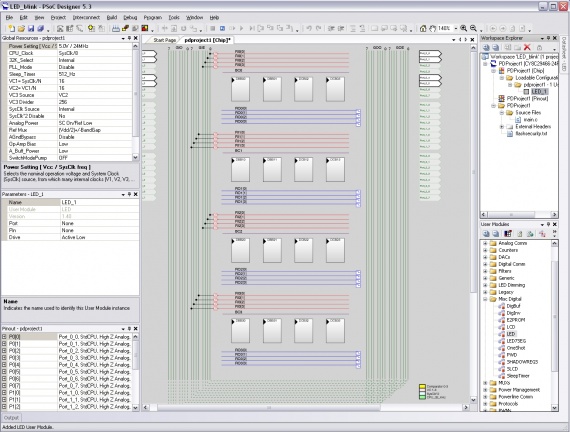This screenshot has width=570, height=432.
Task: Expand the P0[0] pinout row
Action: (4, 337)
